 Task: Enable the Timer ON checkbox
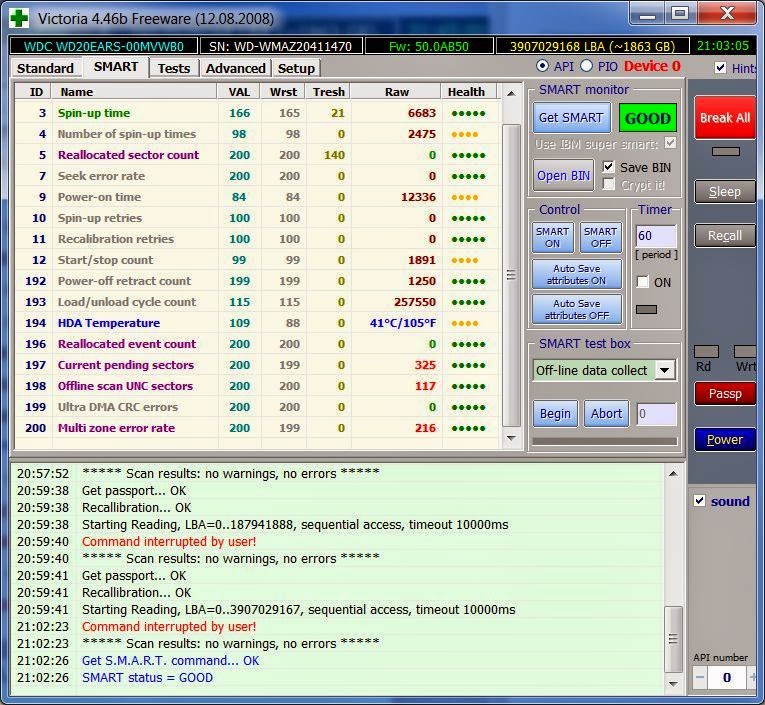point(643,282)
